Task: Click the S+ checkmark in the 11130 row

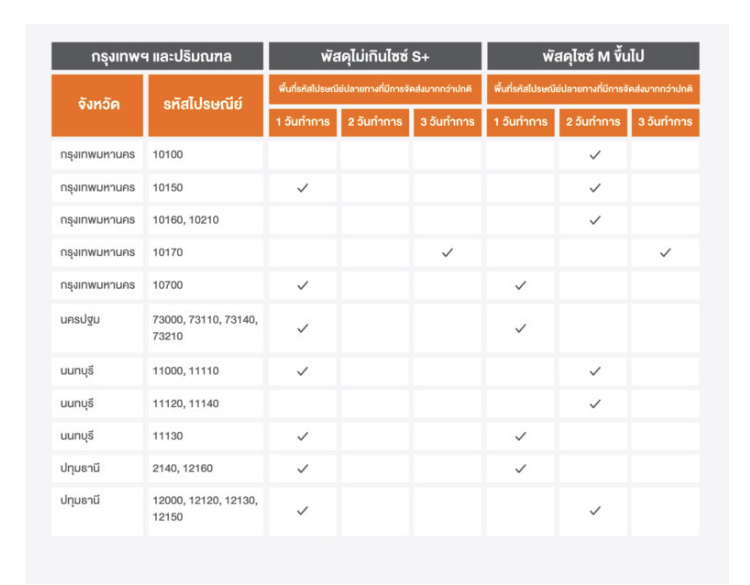Action: click(303, 436)
